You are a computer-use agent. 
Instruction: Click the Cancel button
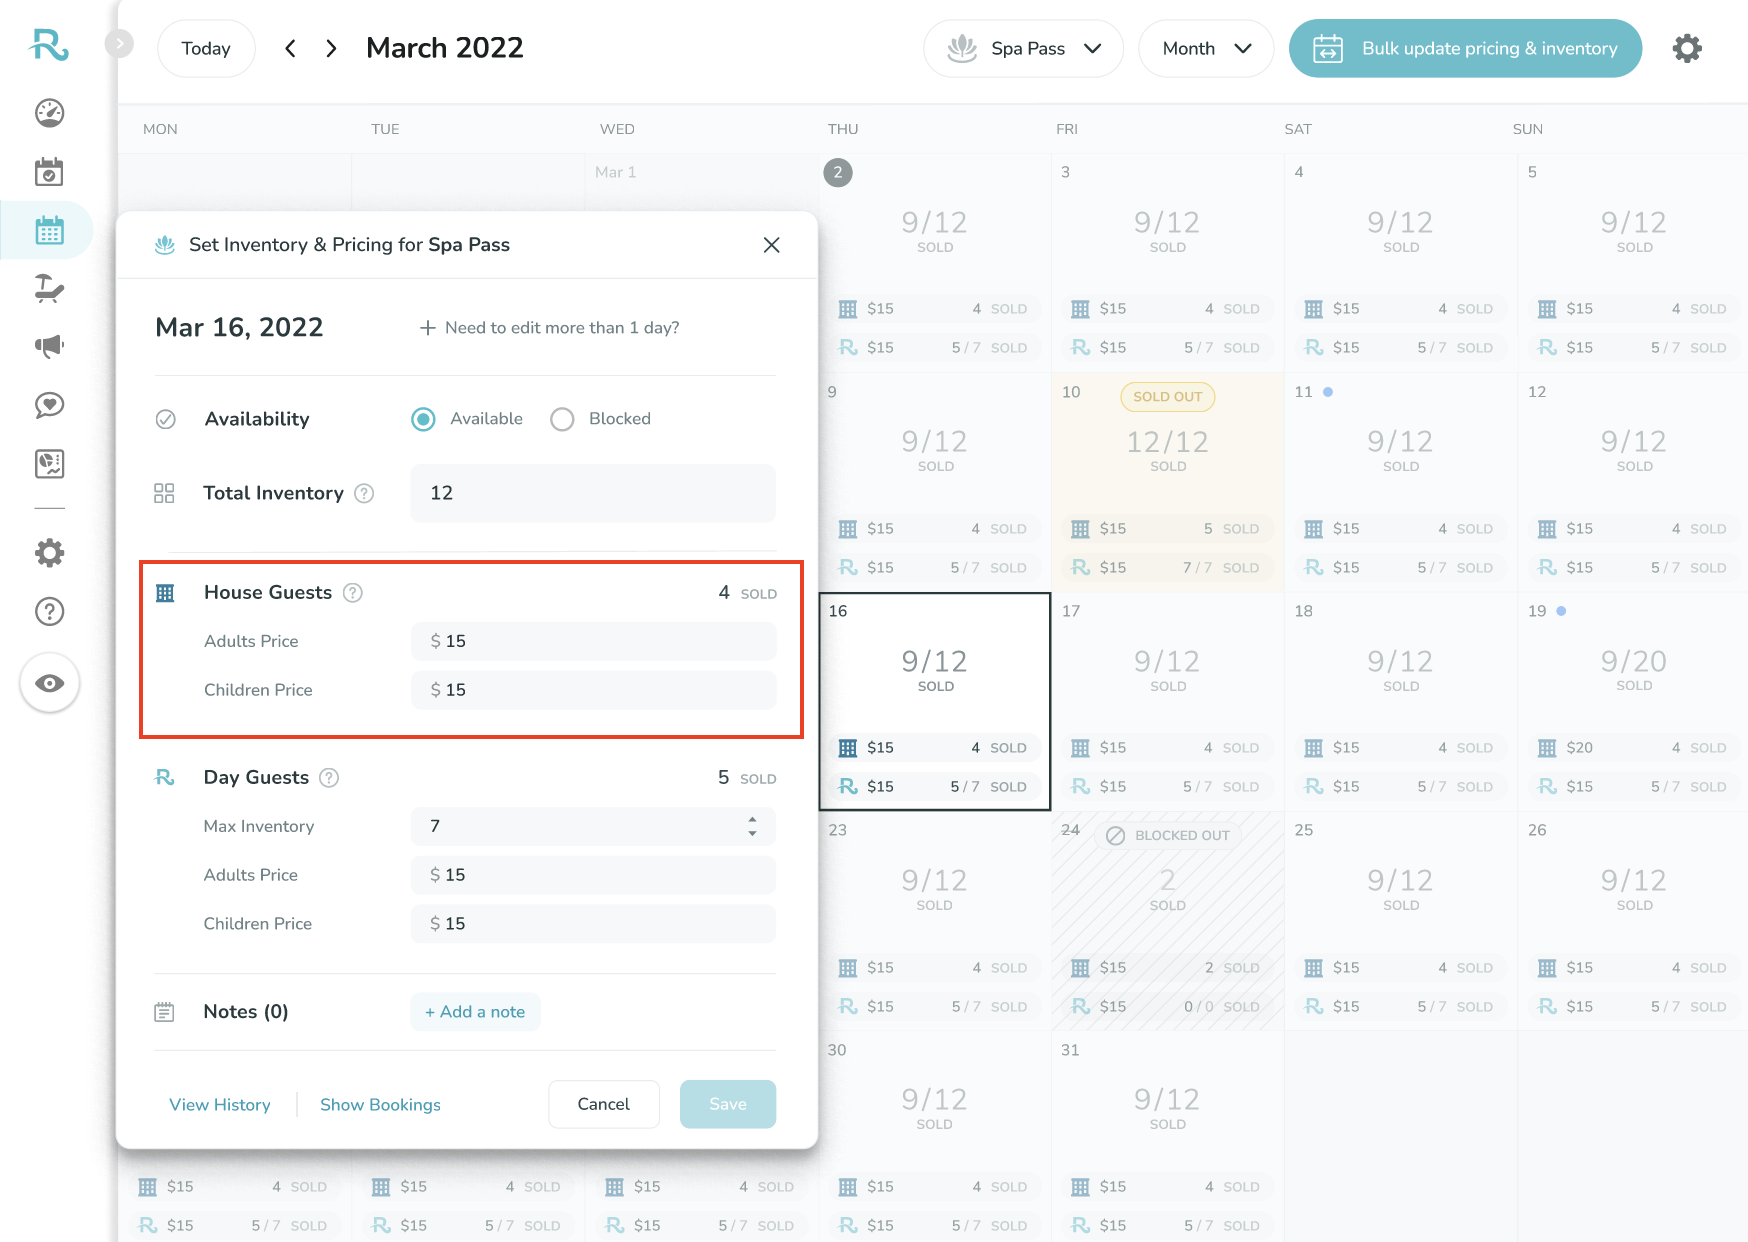604,1104
